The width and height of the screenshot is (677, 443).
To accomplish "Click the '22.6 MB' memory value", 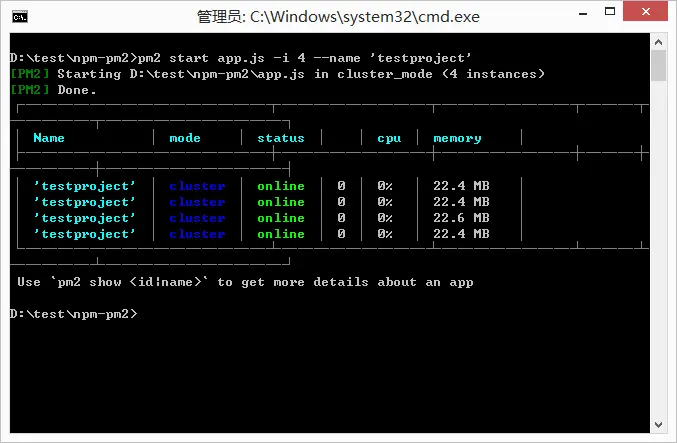I will (x=461, y=218).
